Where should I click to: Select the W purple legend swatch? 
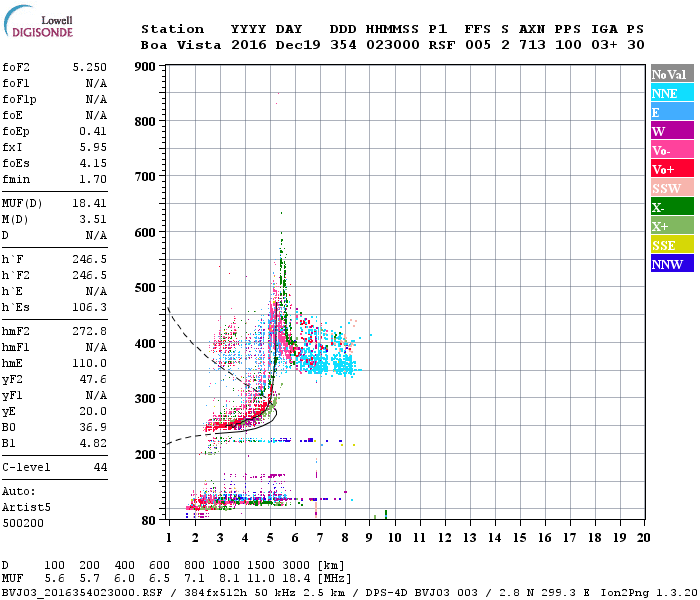pos(672,130)
